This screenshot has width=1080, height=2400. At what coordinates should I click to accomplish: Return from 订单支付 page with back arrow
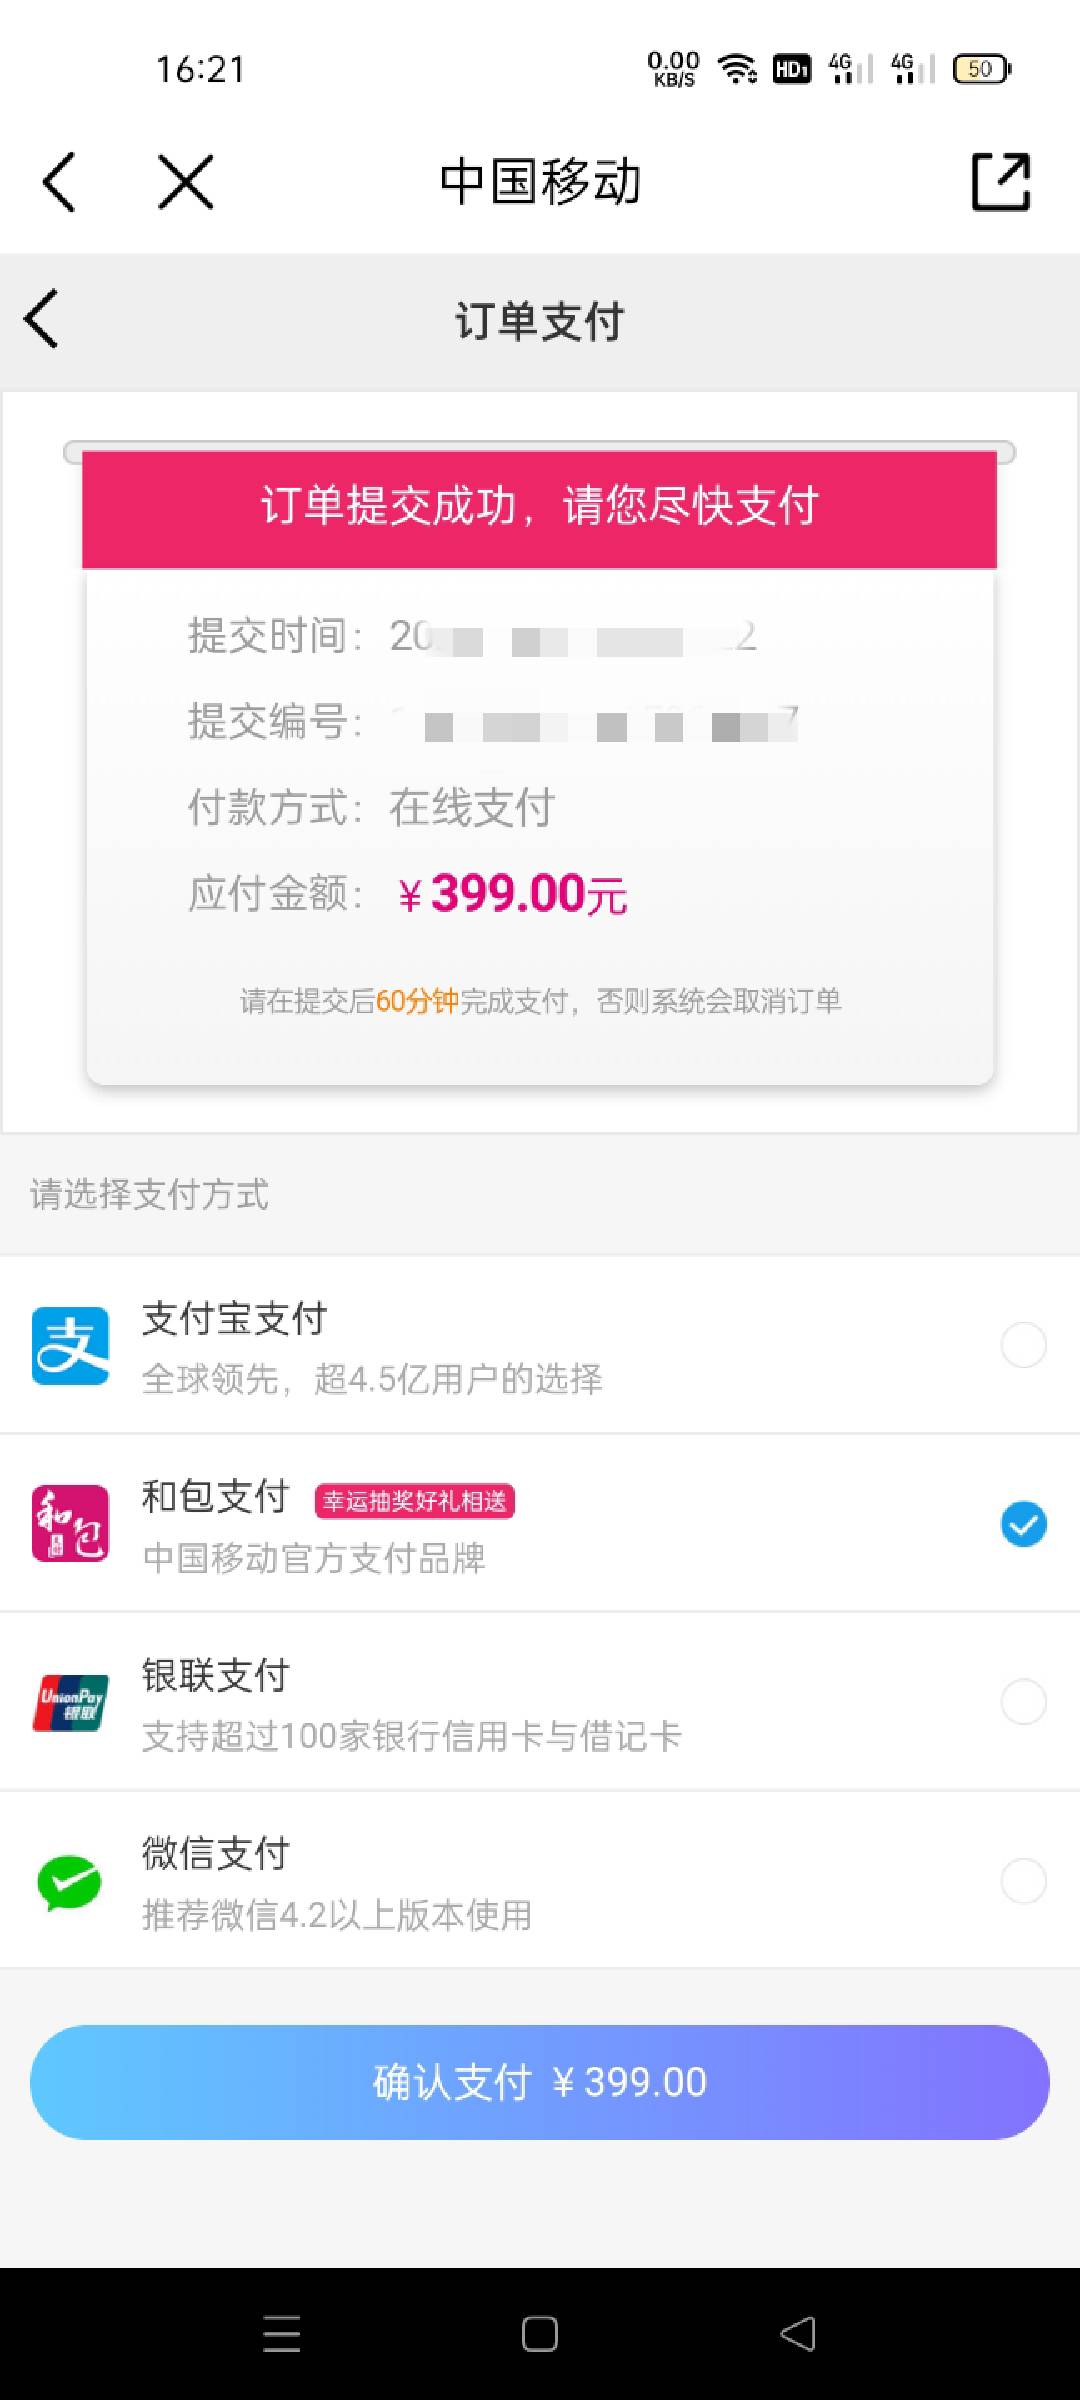tap(41, 320)
